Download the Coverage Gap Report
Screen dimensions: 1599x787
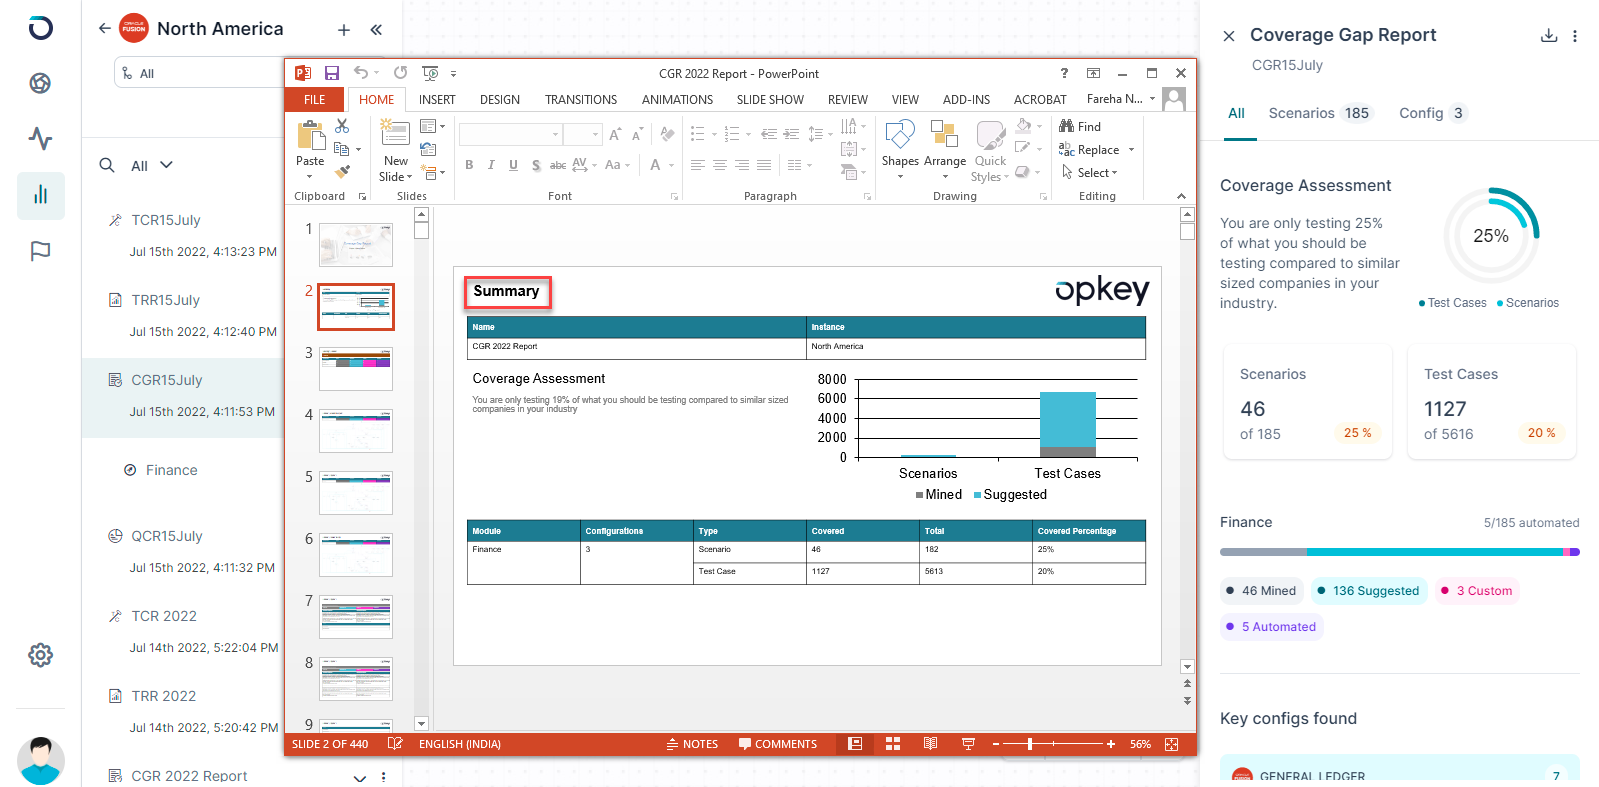pos(1549,35)
